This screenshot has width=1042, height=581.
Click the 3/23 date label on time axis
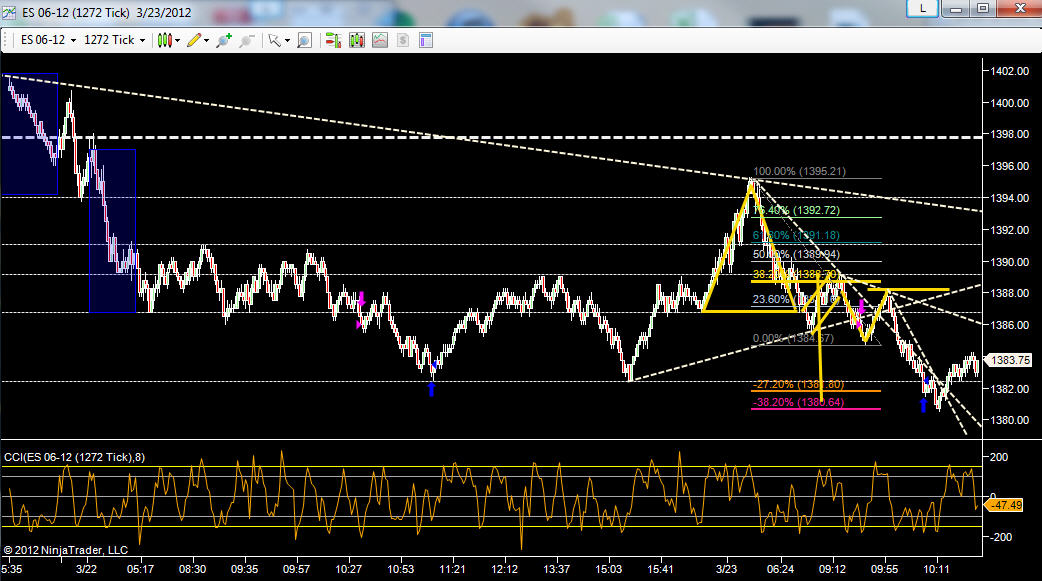click(x=726, y=569)
